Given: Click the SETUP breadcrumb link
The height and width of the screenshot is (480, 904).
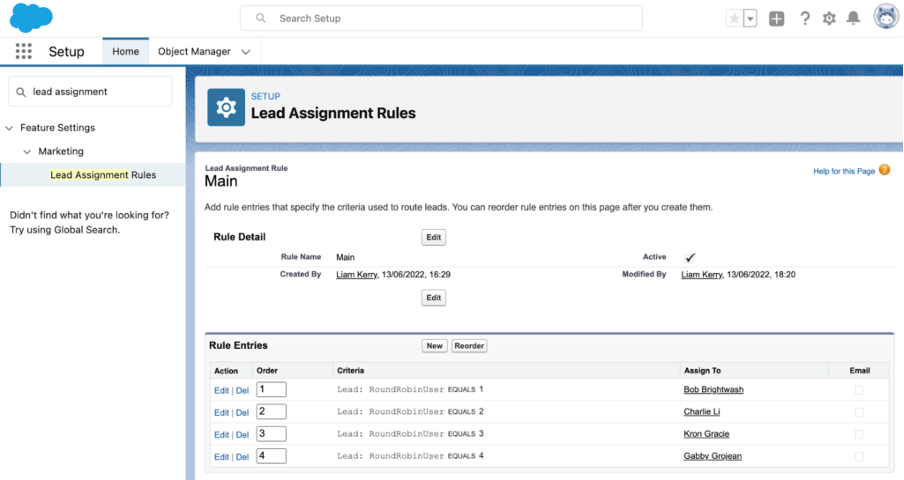Looking at the screenshot, I should (265, 96).
